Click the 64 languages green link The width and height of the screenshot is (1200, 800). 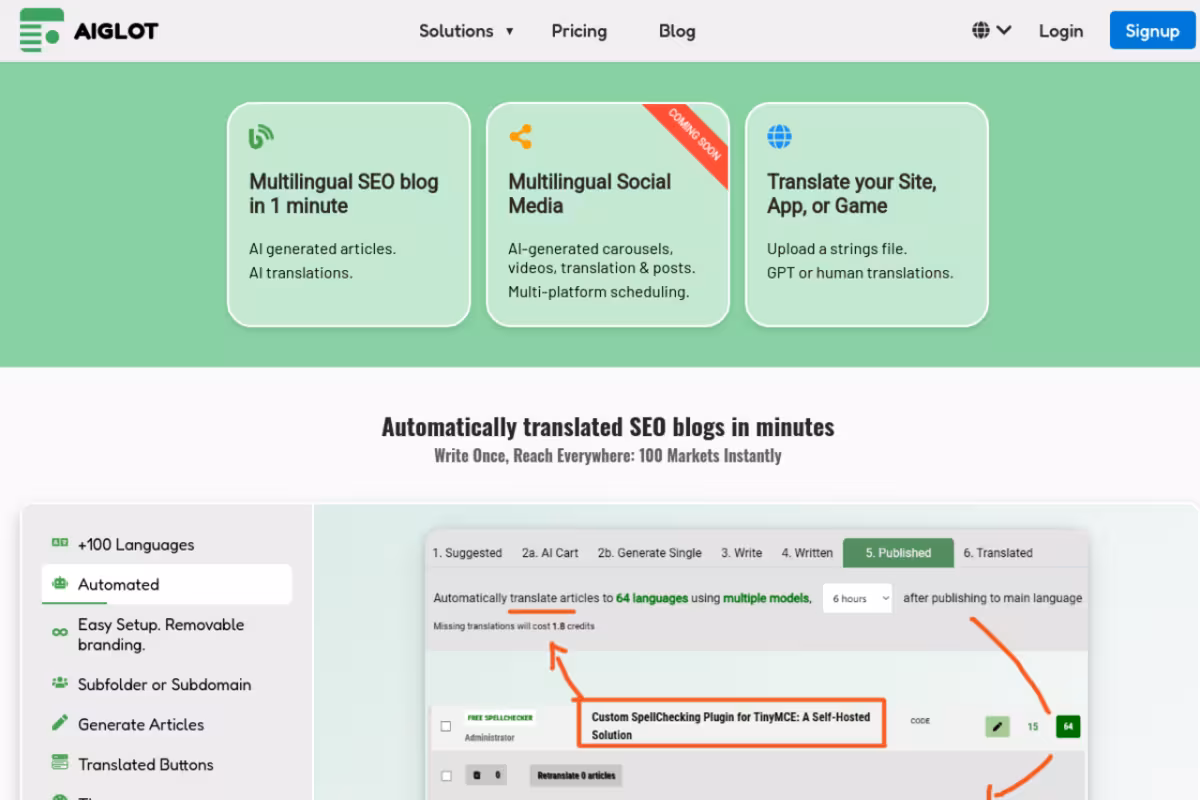pos(652,598)
